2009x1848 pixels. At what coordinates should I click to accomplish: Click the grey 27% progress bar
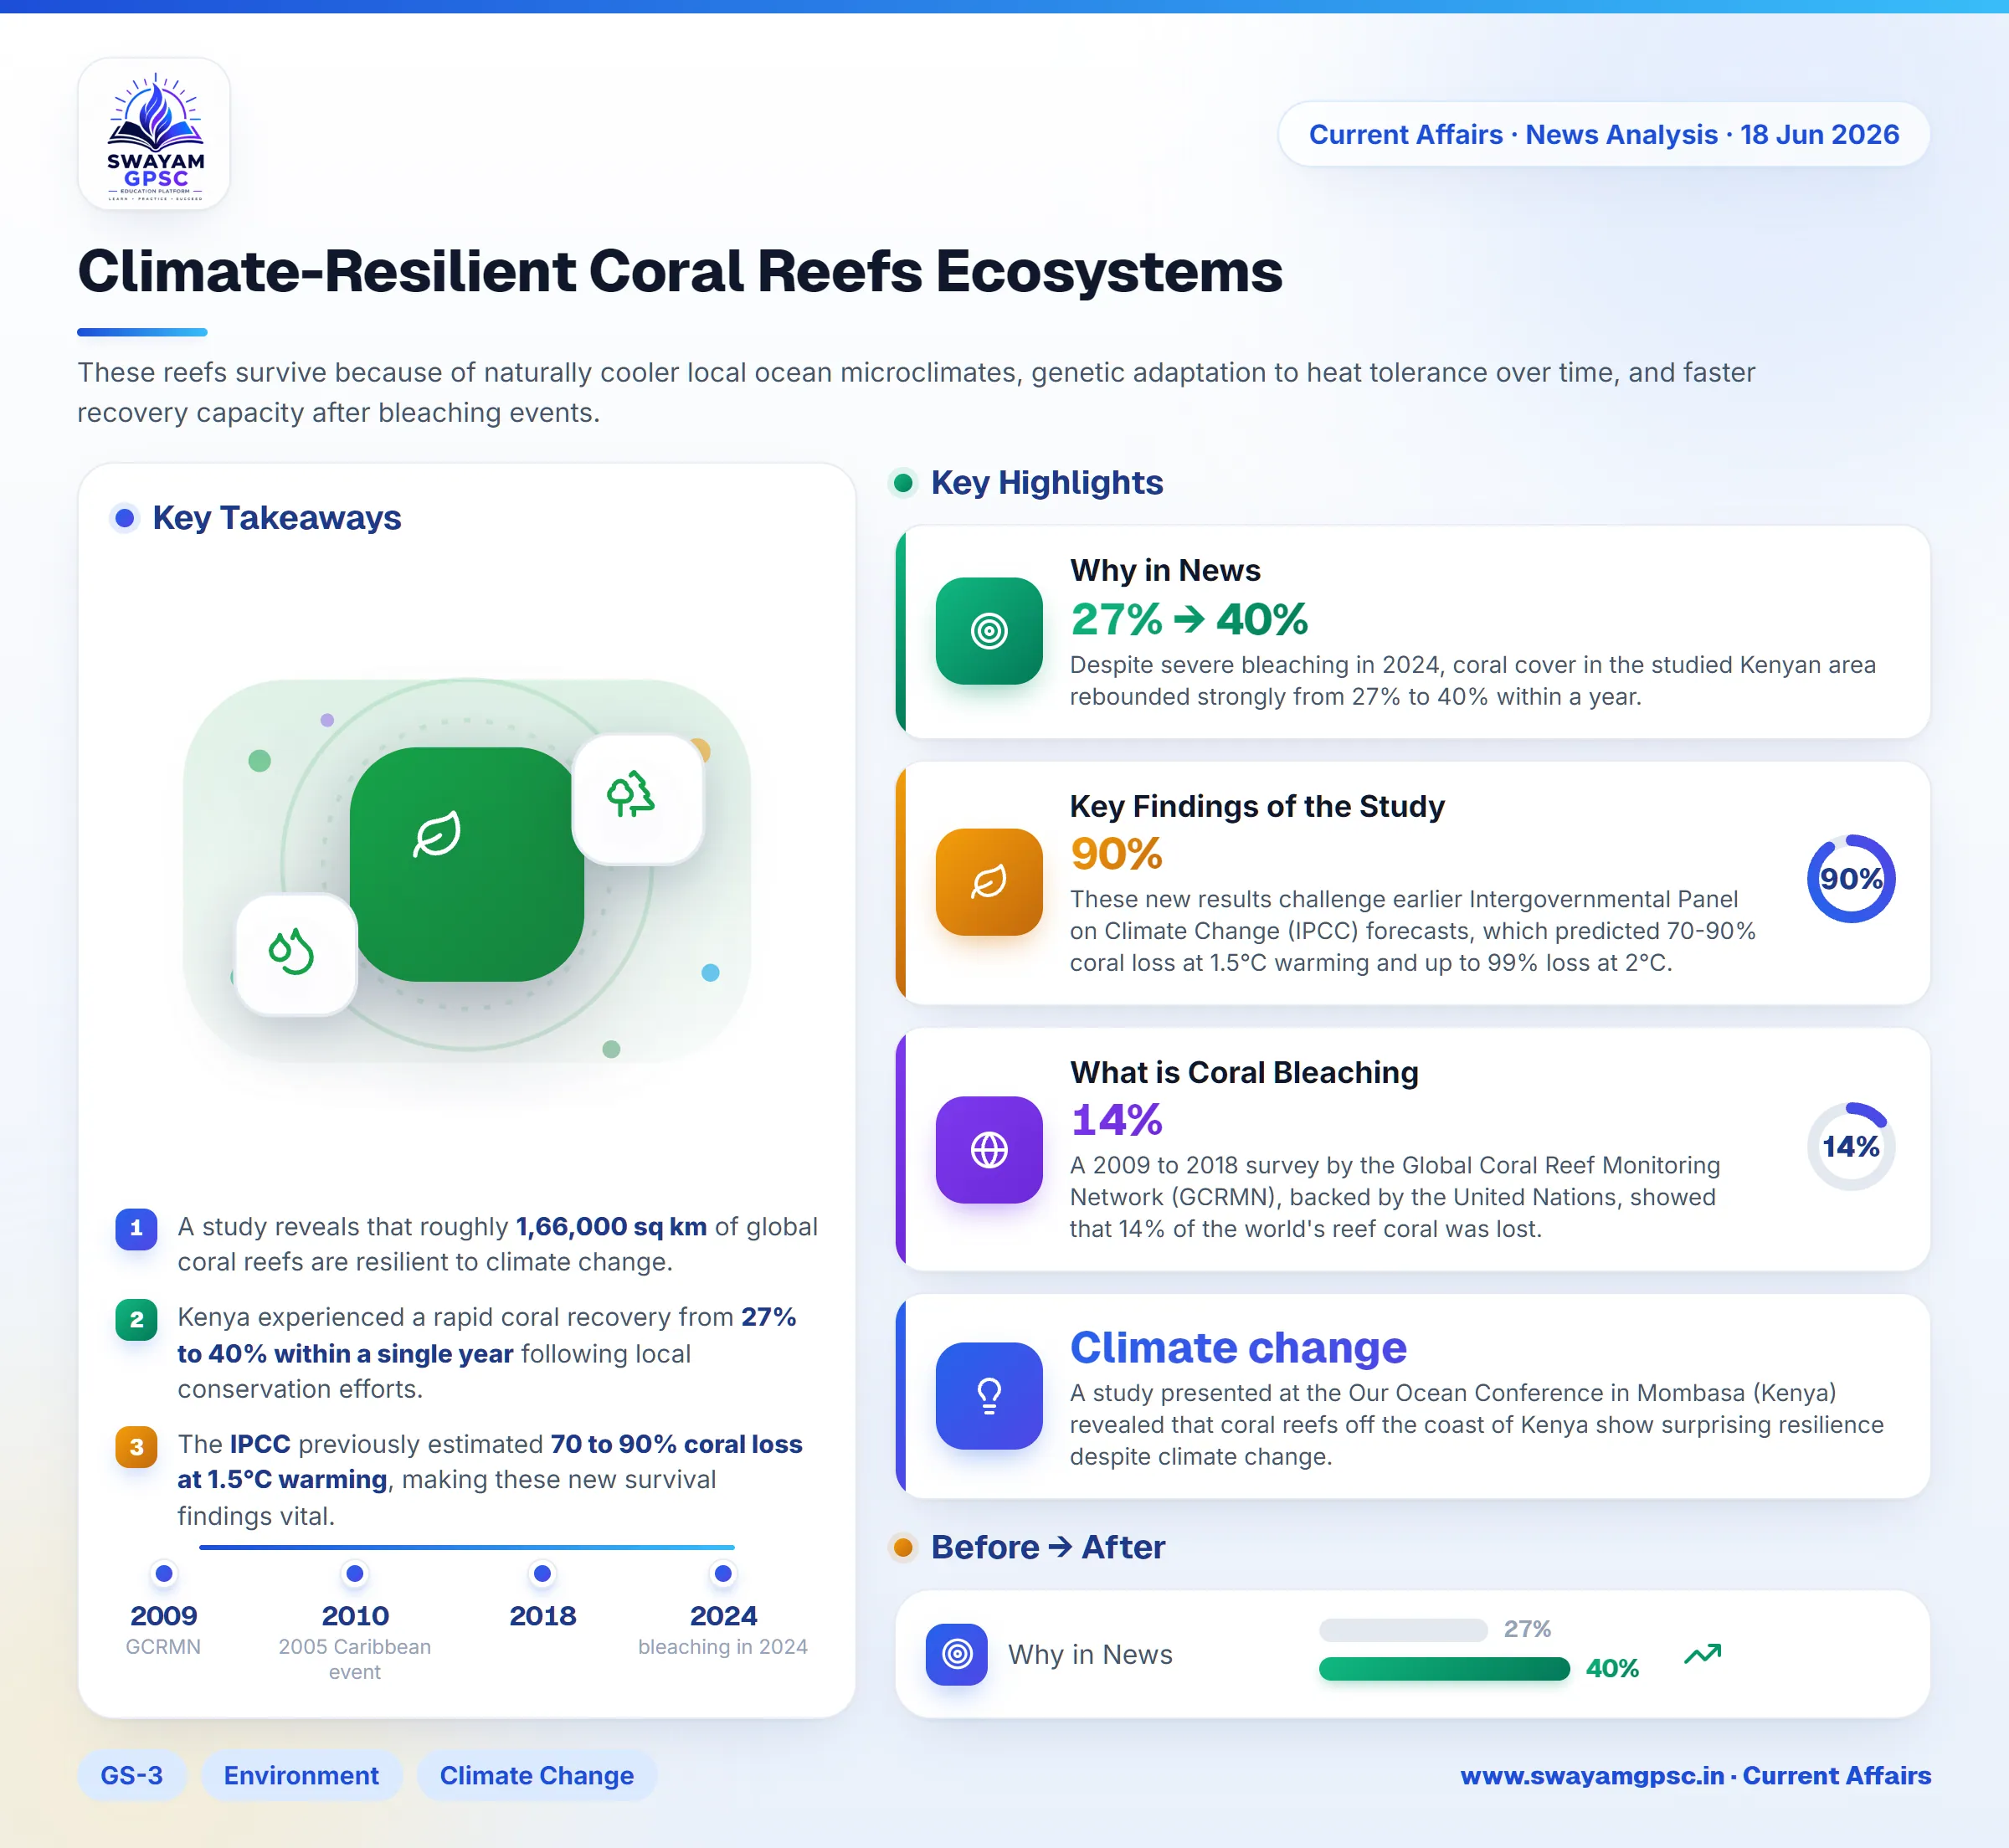point(1403,1631)
